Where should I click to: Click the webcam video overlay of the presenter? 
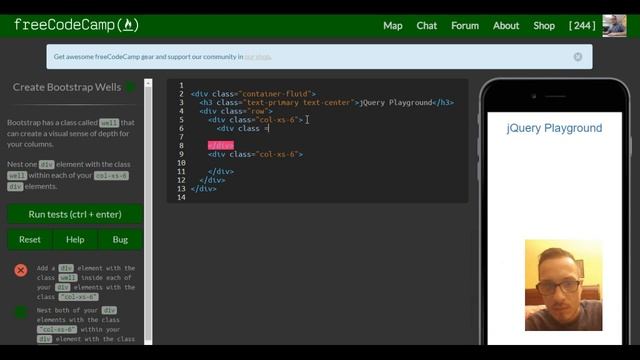point(563,285)
